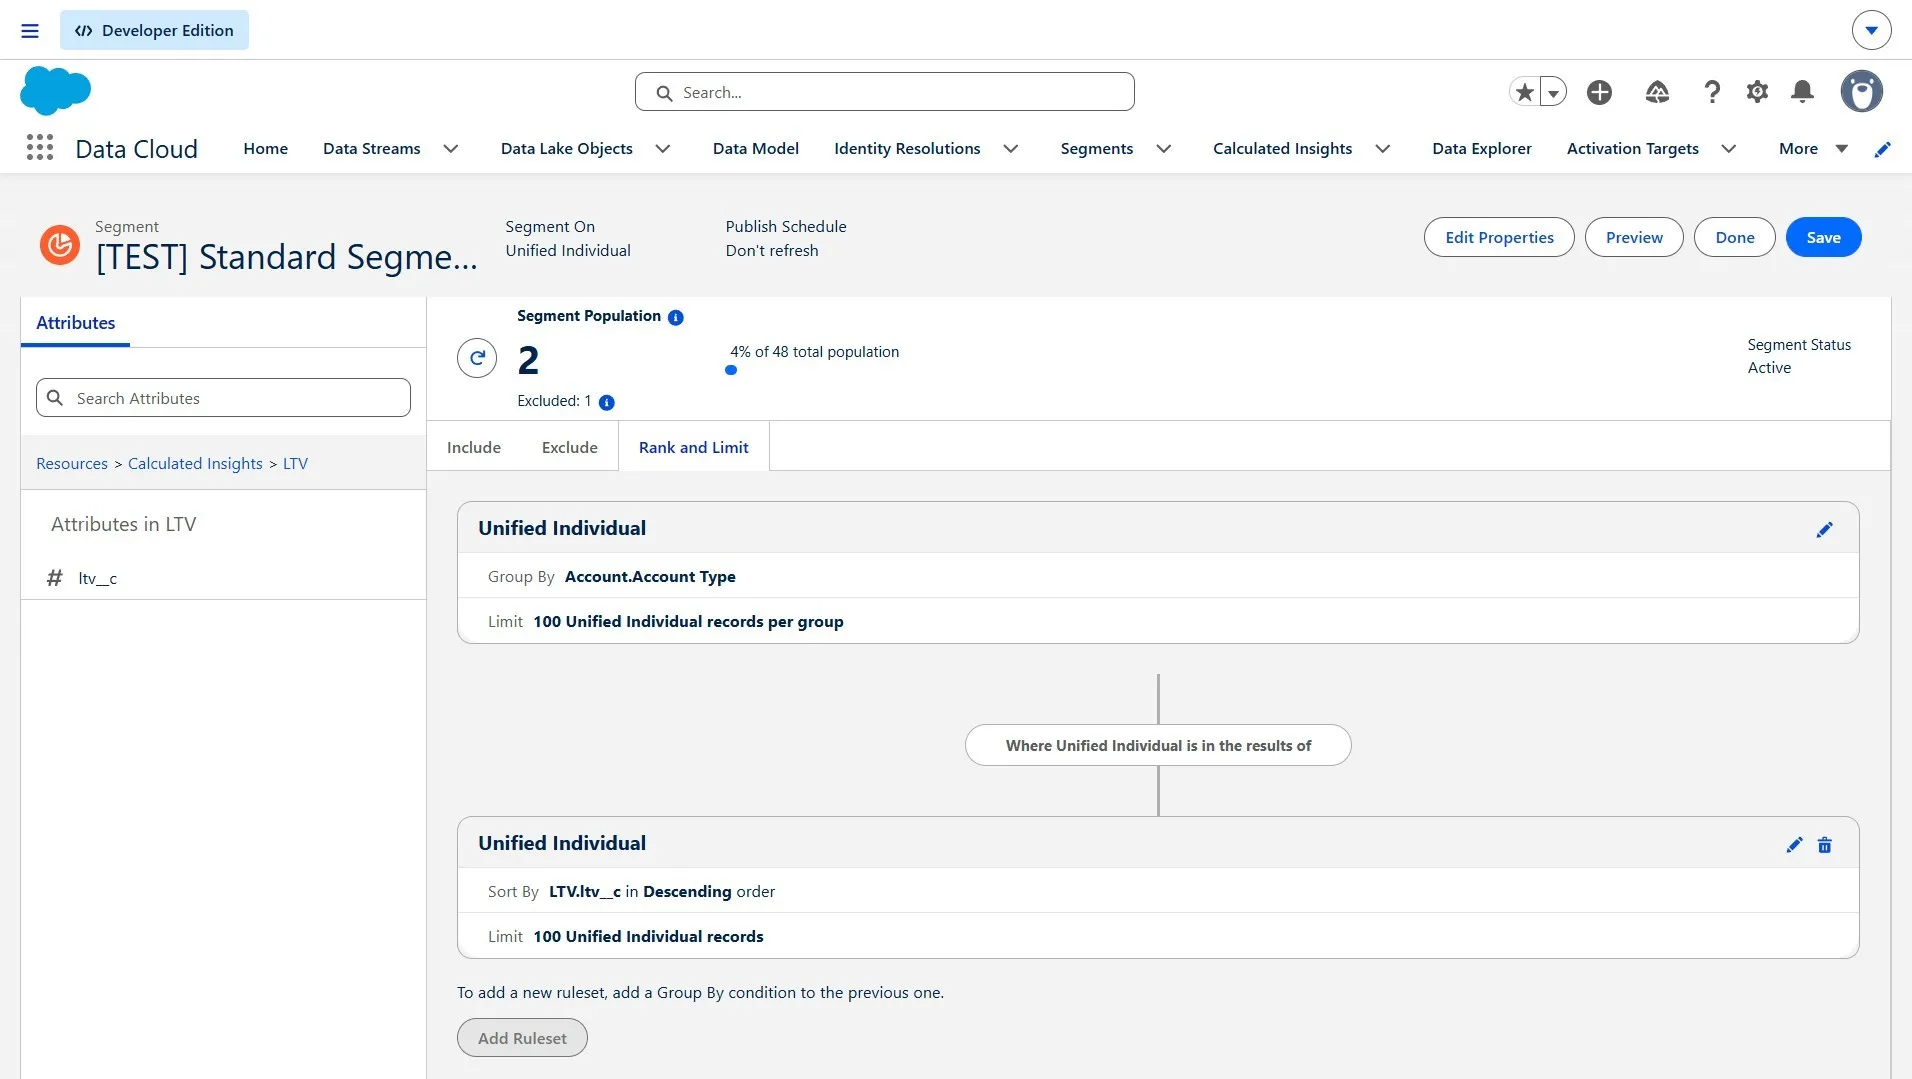Expand the Calculated Insights nav chevron
The height and width of the screenshot is (1079, 1912).
[1383, 149]
